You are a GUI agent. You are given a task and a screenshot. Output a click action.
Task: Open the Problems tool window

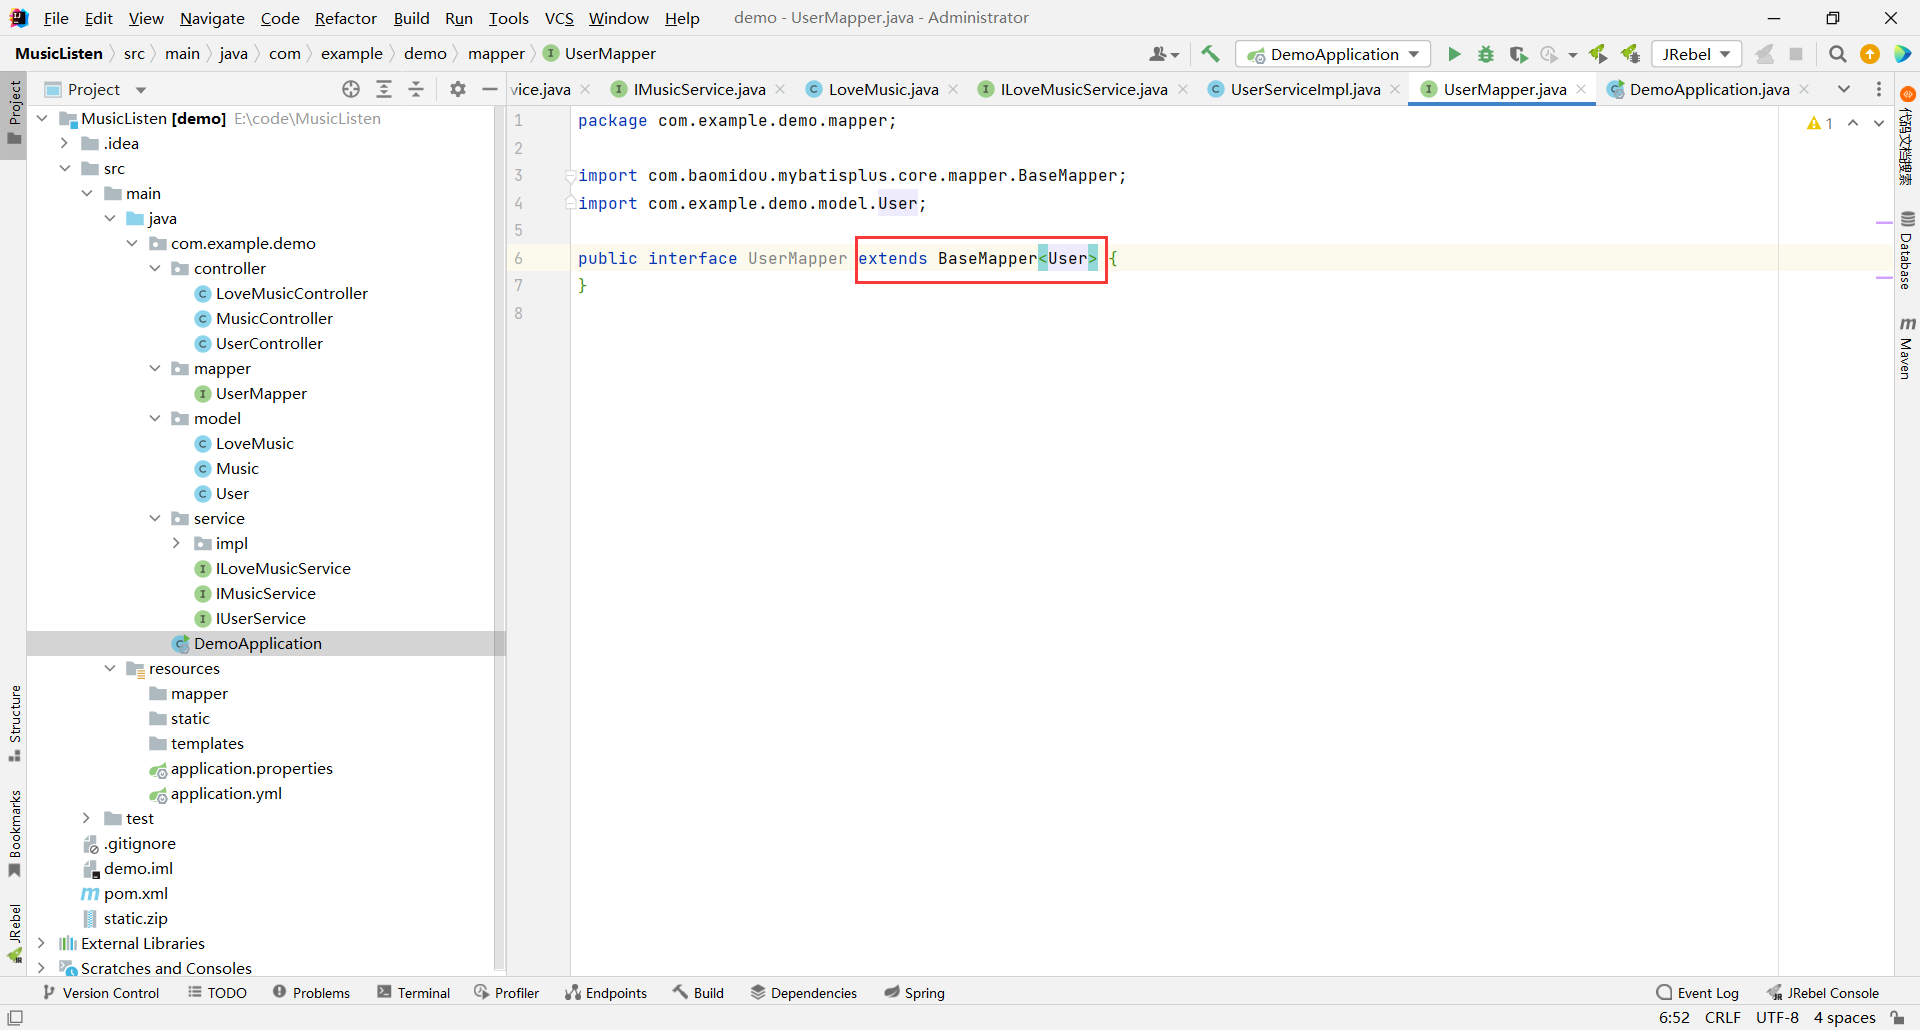click(311, 992)
